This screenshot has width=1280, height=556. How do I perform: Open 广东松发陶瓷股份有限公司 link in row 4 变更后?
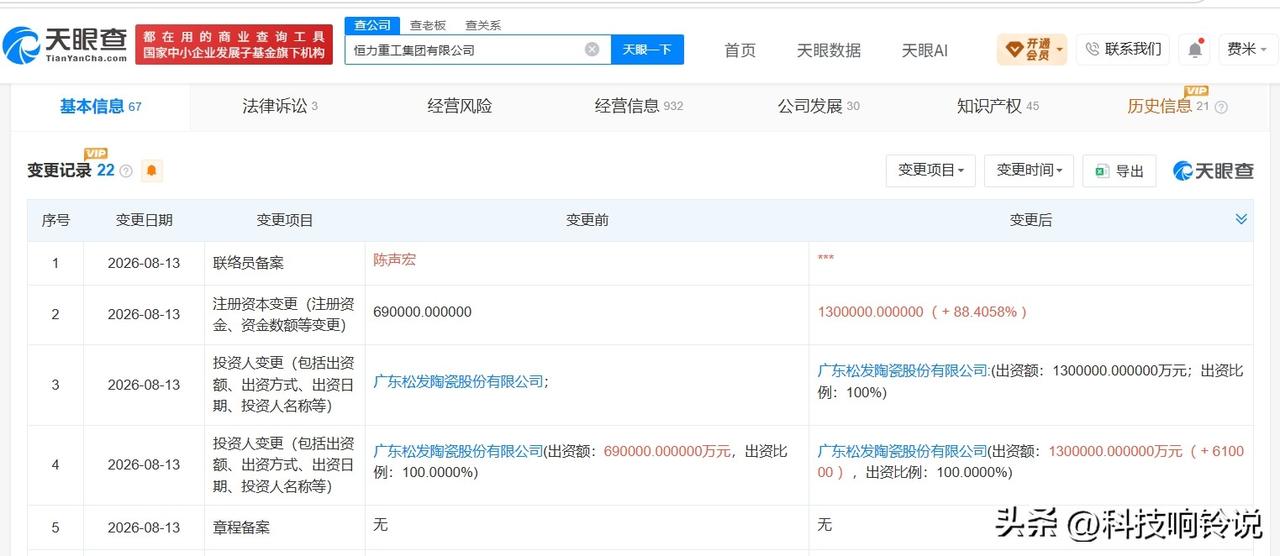coord(903,451)
